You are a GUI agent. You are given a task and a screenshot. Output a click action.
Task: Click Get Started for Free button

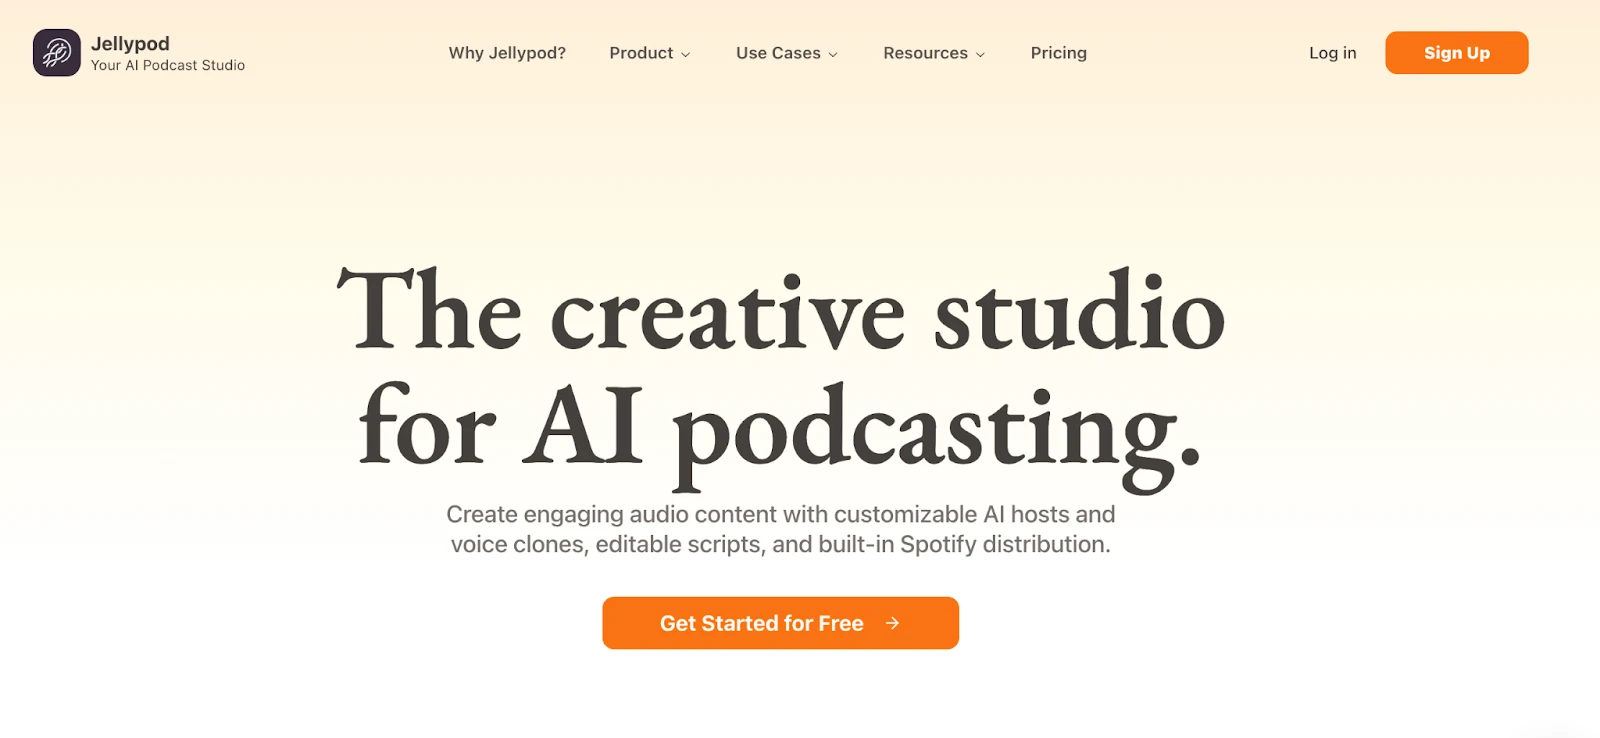click(761, 623)
